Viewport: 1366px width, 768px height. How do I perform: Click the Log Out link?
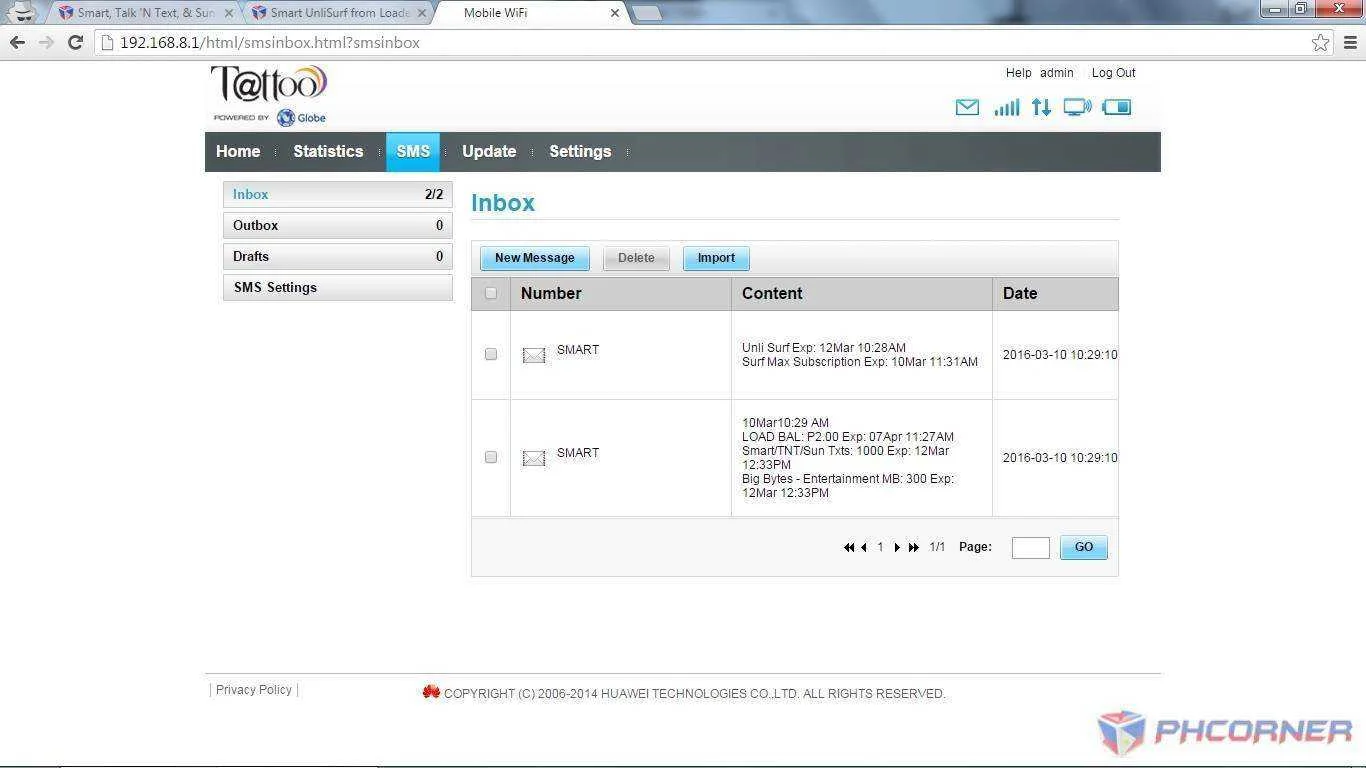tap(1113, 73)
